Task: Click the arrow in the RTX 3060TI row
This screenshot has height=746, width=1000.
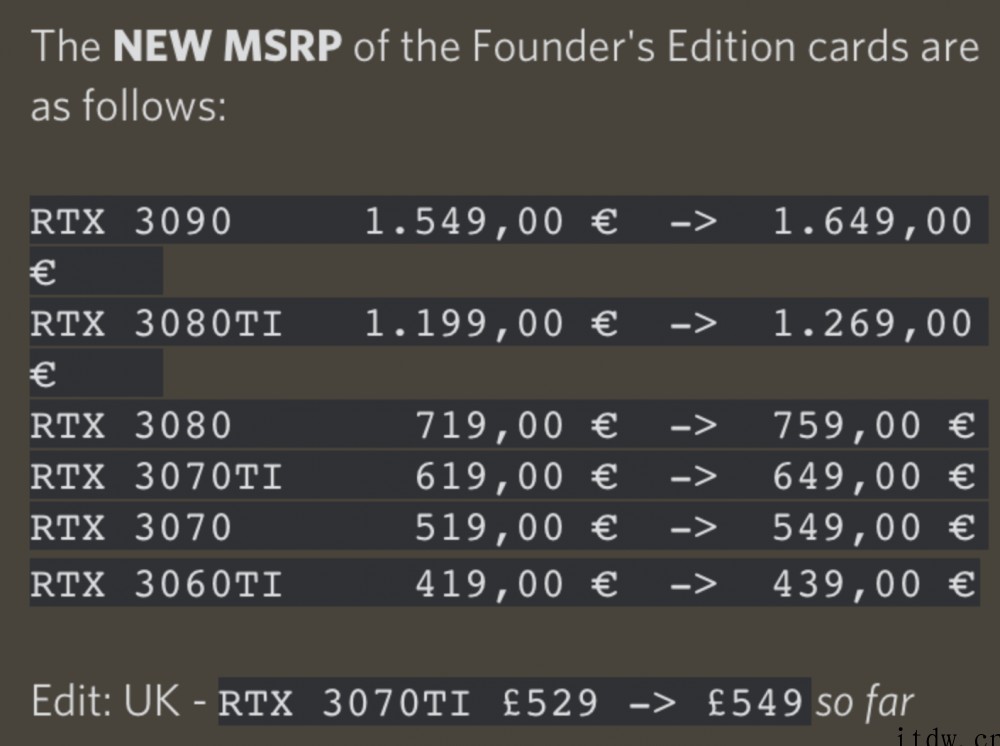Action: [694, 583]
